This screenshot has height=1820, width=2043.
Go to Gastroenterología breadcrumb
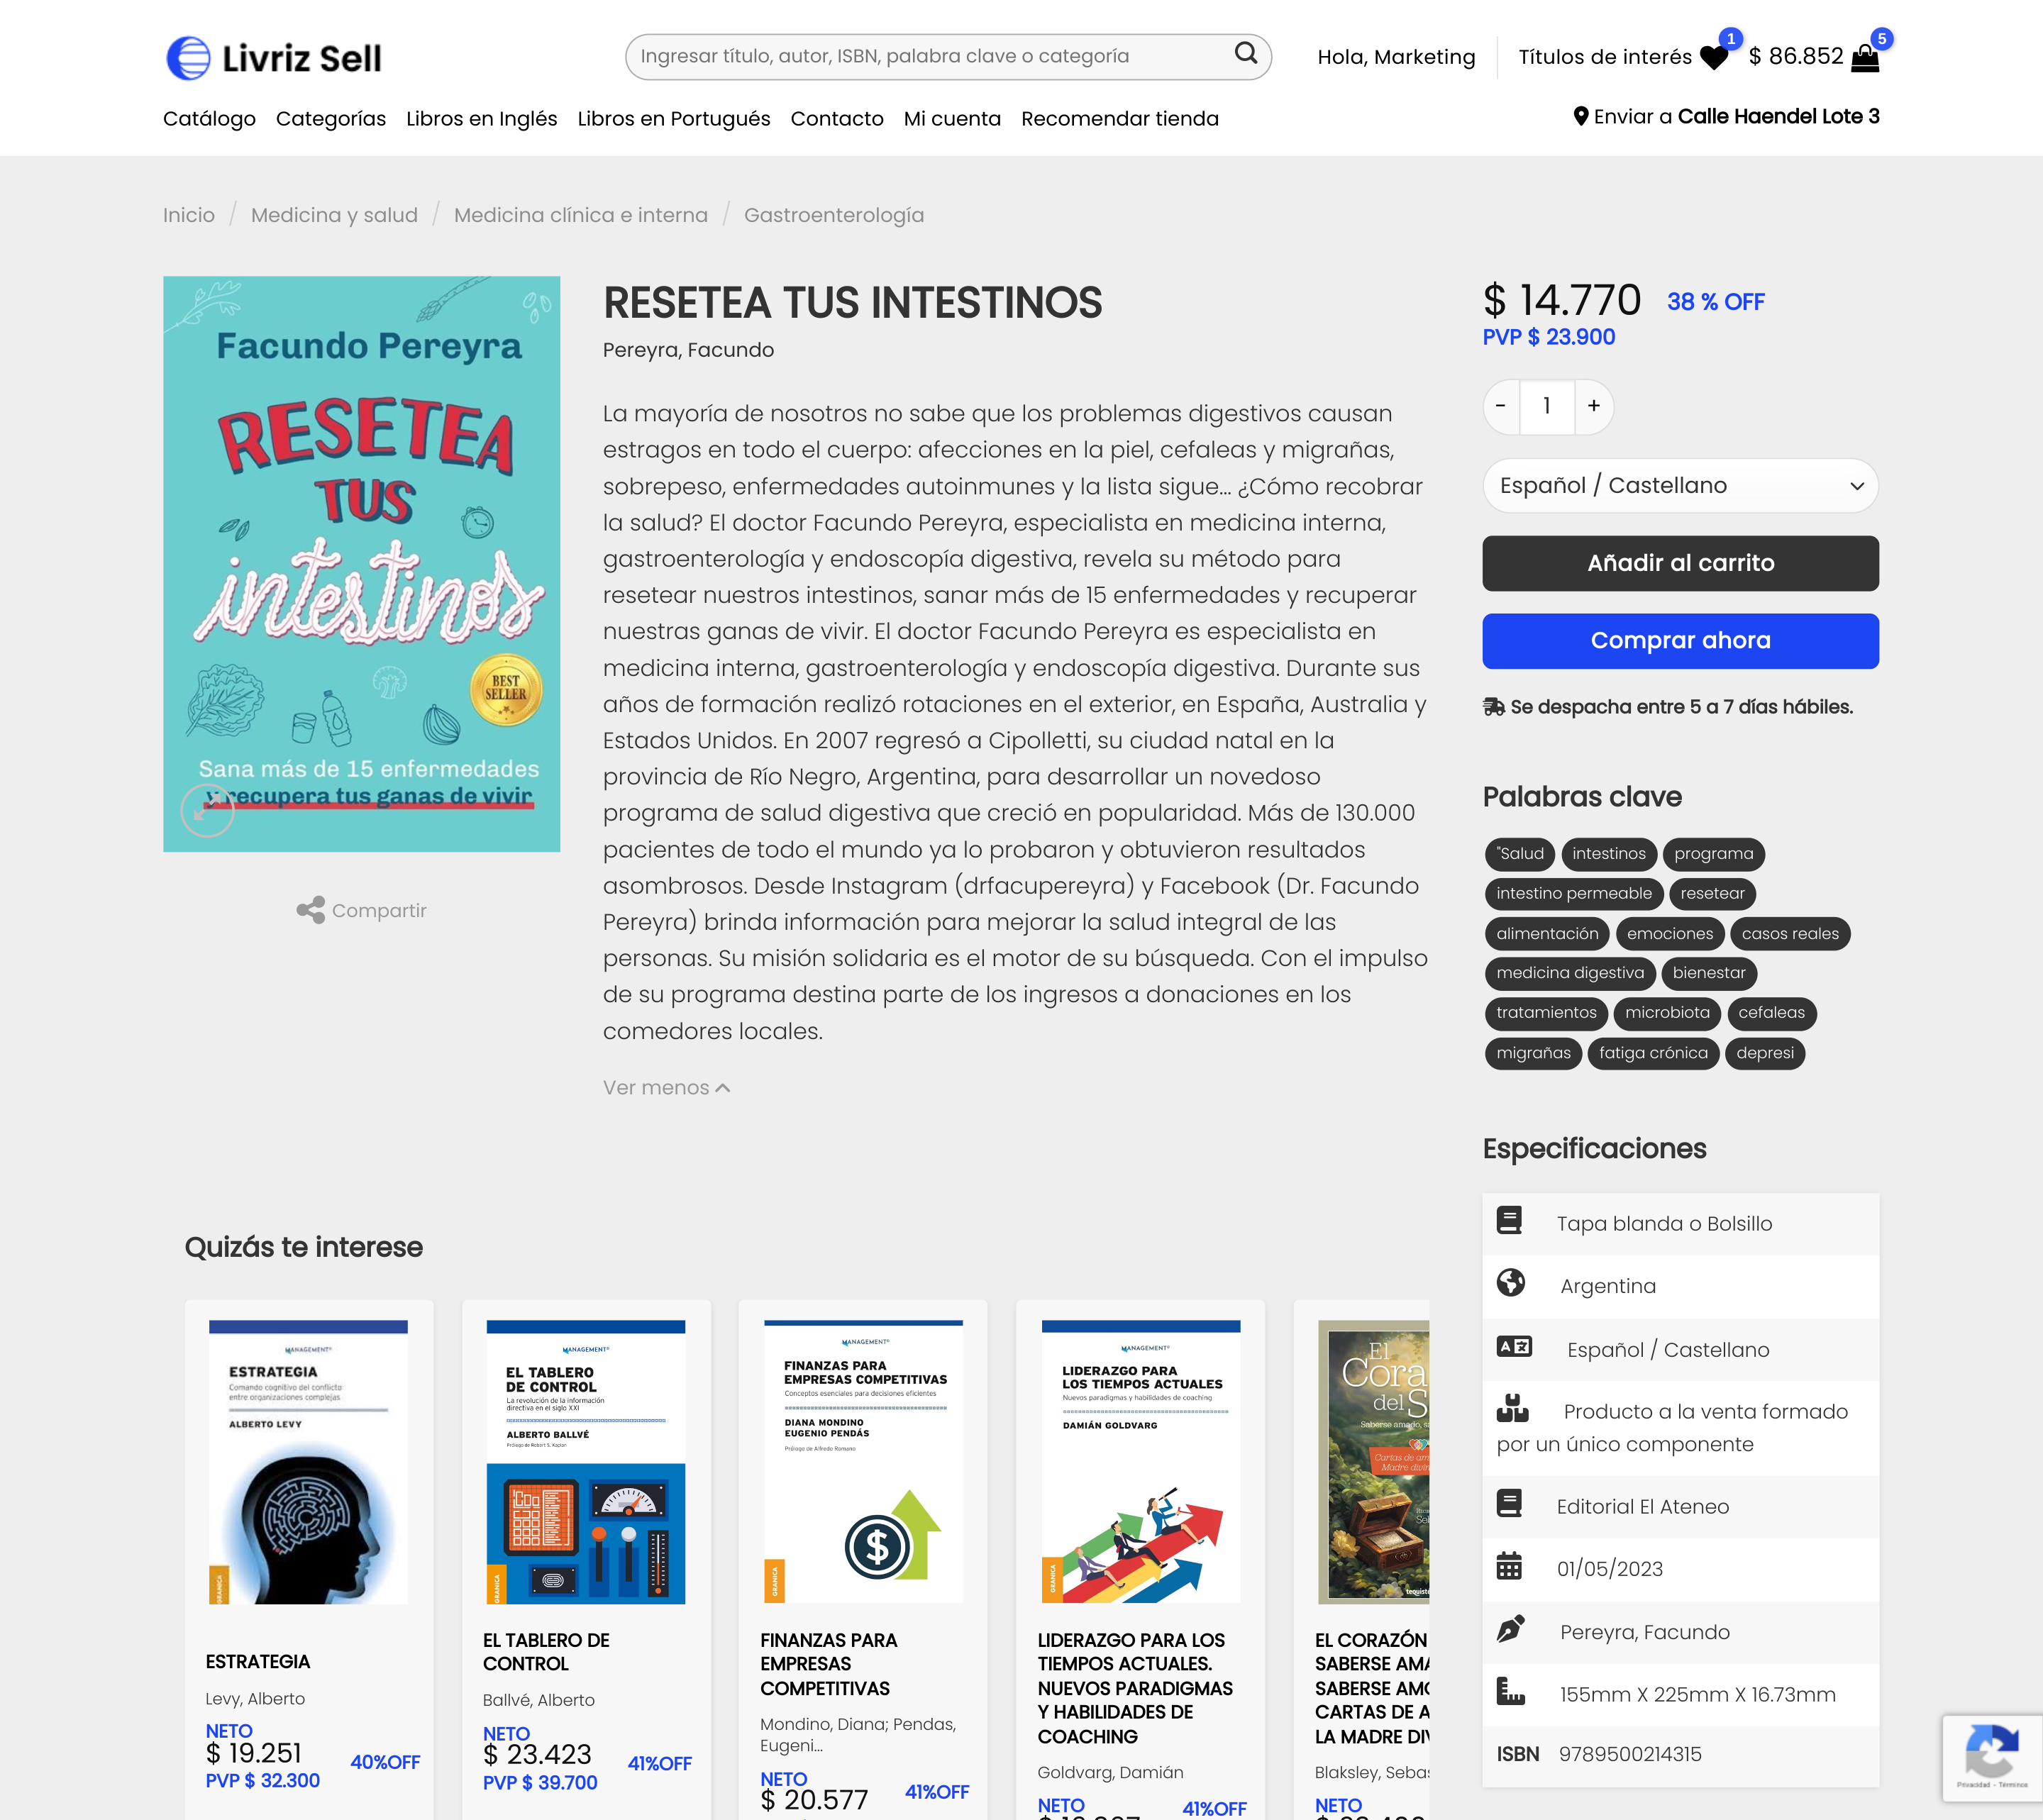coord(834,215)
